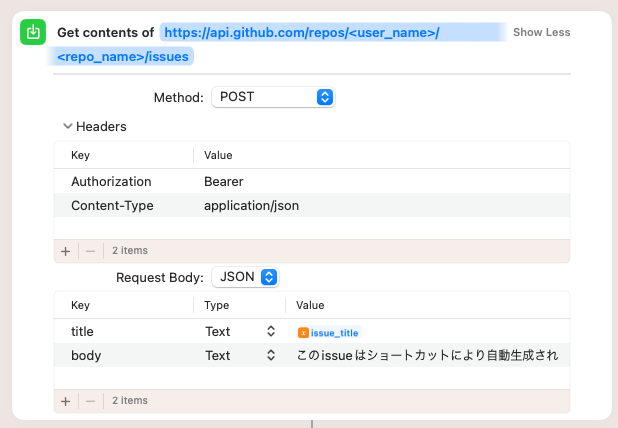Select the body key cell

86,355
